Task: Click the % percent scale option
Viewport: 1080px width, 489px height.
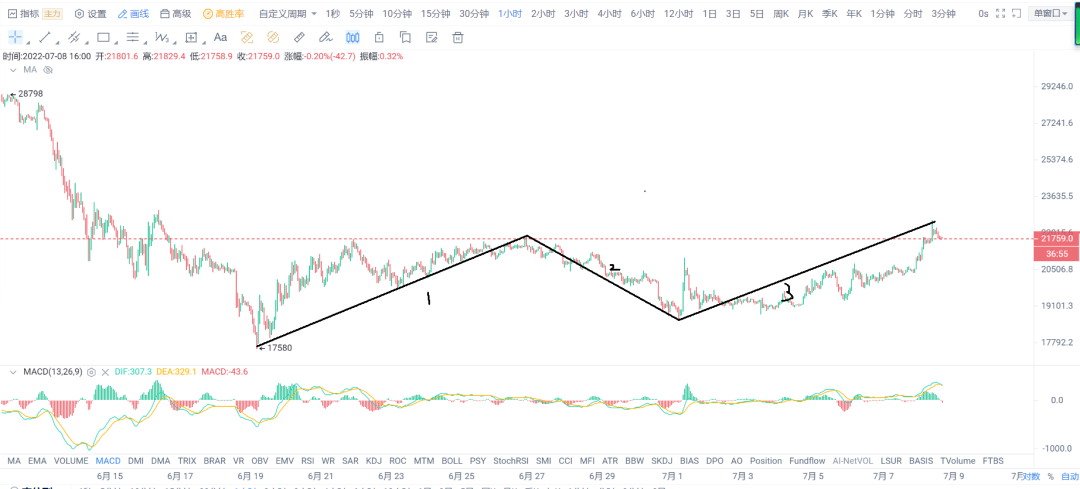Action: pyautogui.click(x=1050, y=476)
